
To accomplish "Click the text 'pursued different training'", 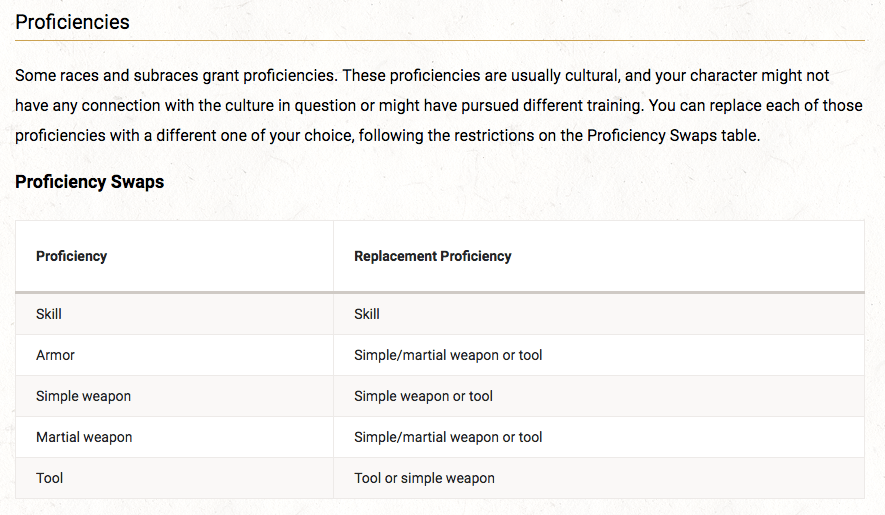I will pos(540,105).
